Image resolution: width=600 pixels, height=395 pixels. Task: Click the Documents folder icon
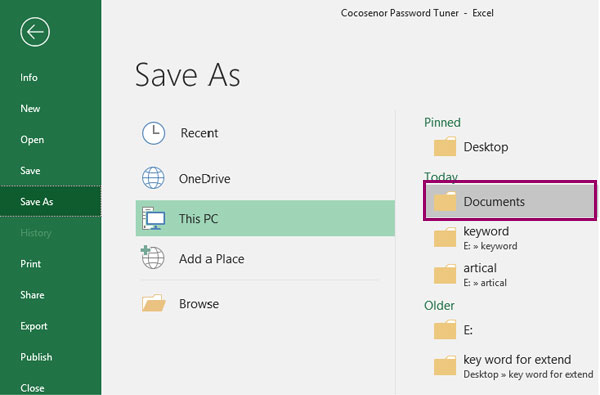click(445, 201)
